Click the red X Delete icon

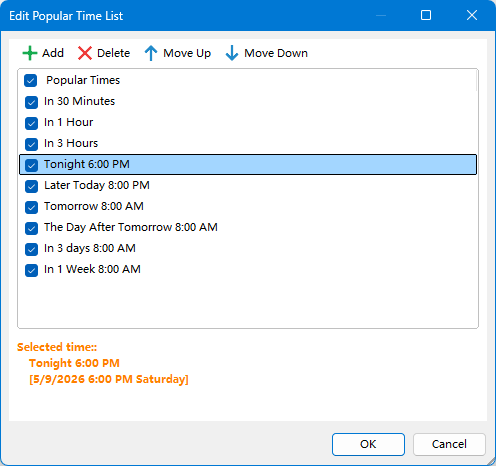(85, 53)
